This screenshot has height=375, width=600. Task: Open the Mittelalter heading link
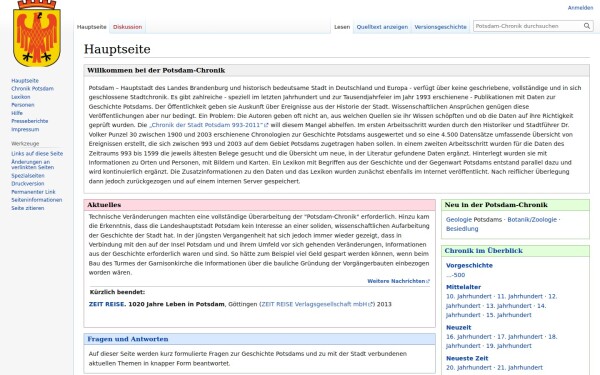pyautogui.click(x=463, y=287)
